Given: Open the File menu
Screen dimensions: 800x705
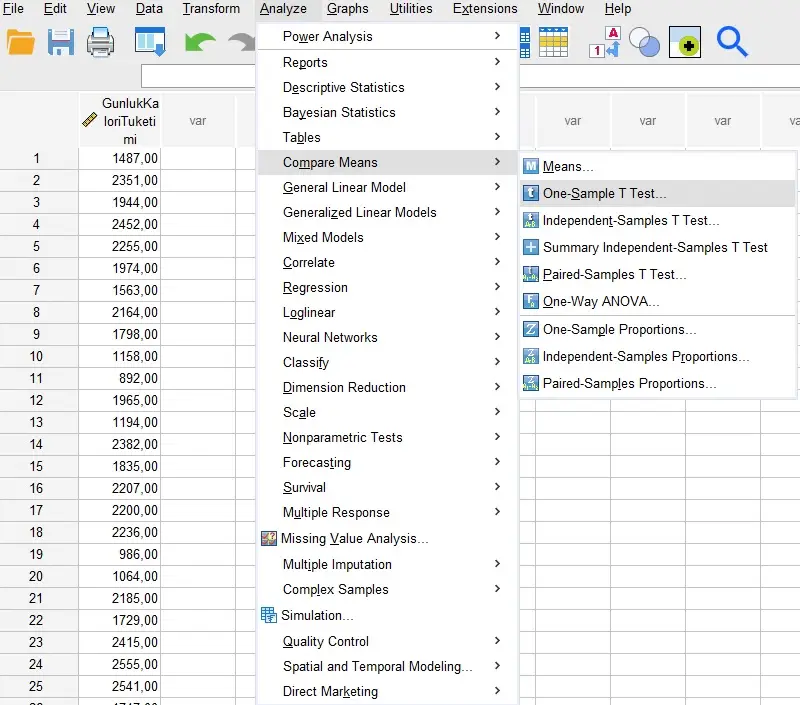Looking at the screenshot, I should [x=13, y=9].
